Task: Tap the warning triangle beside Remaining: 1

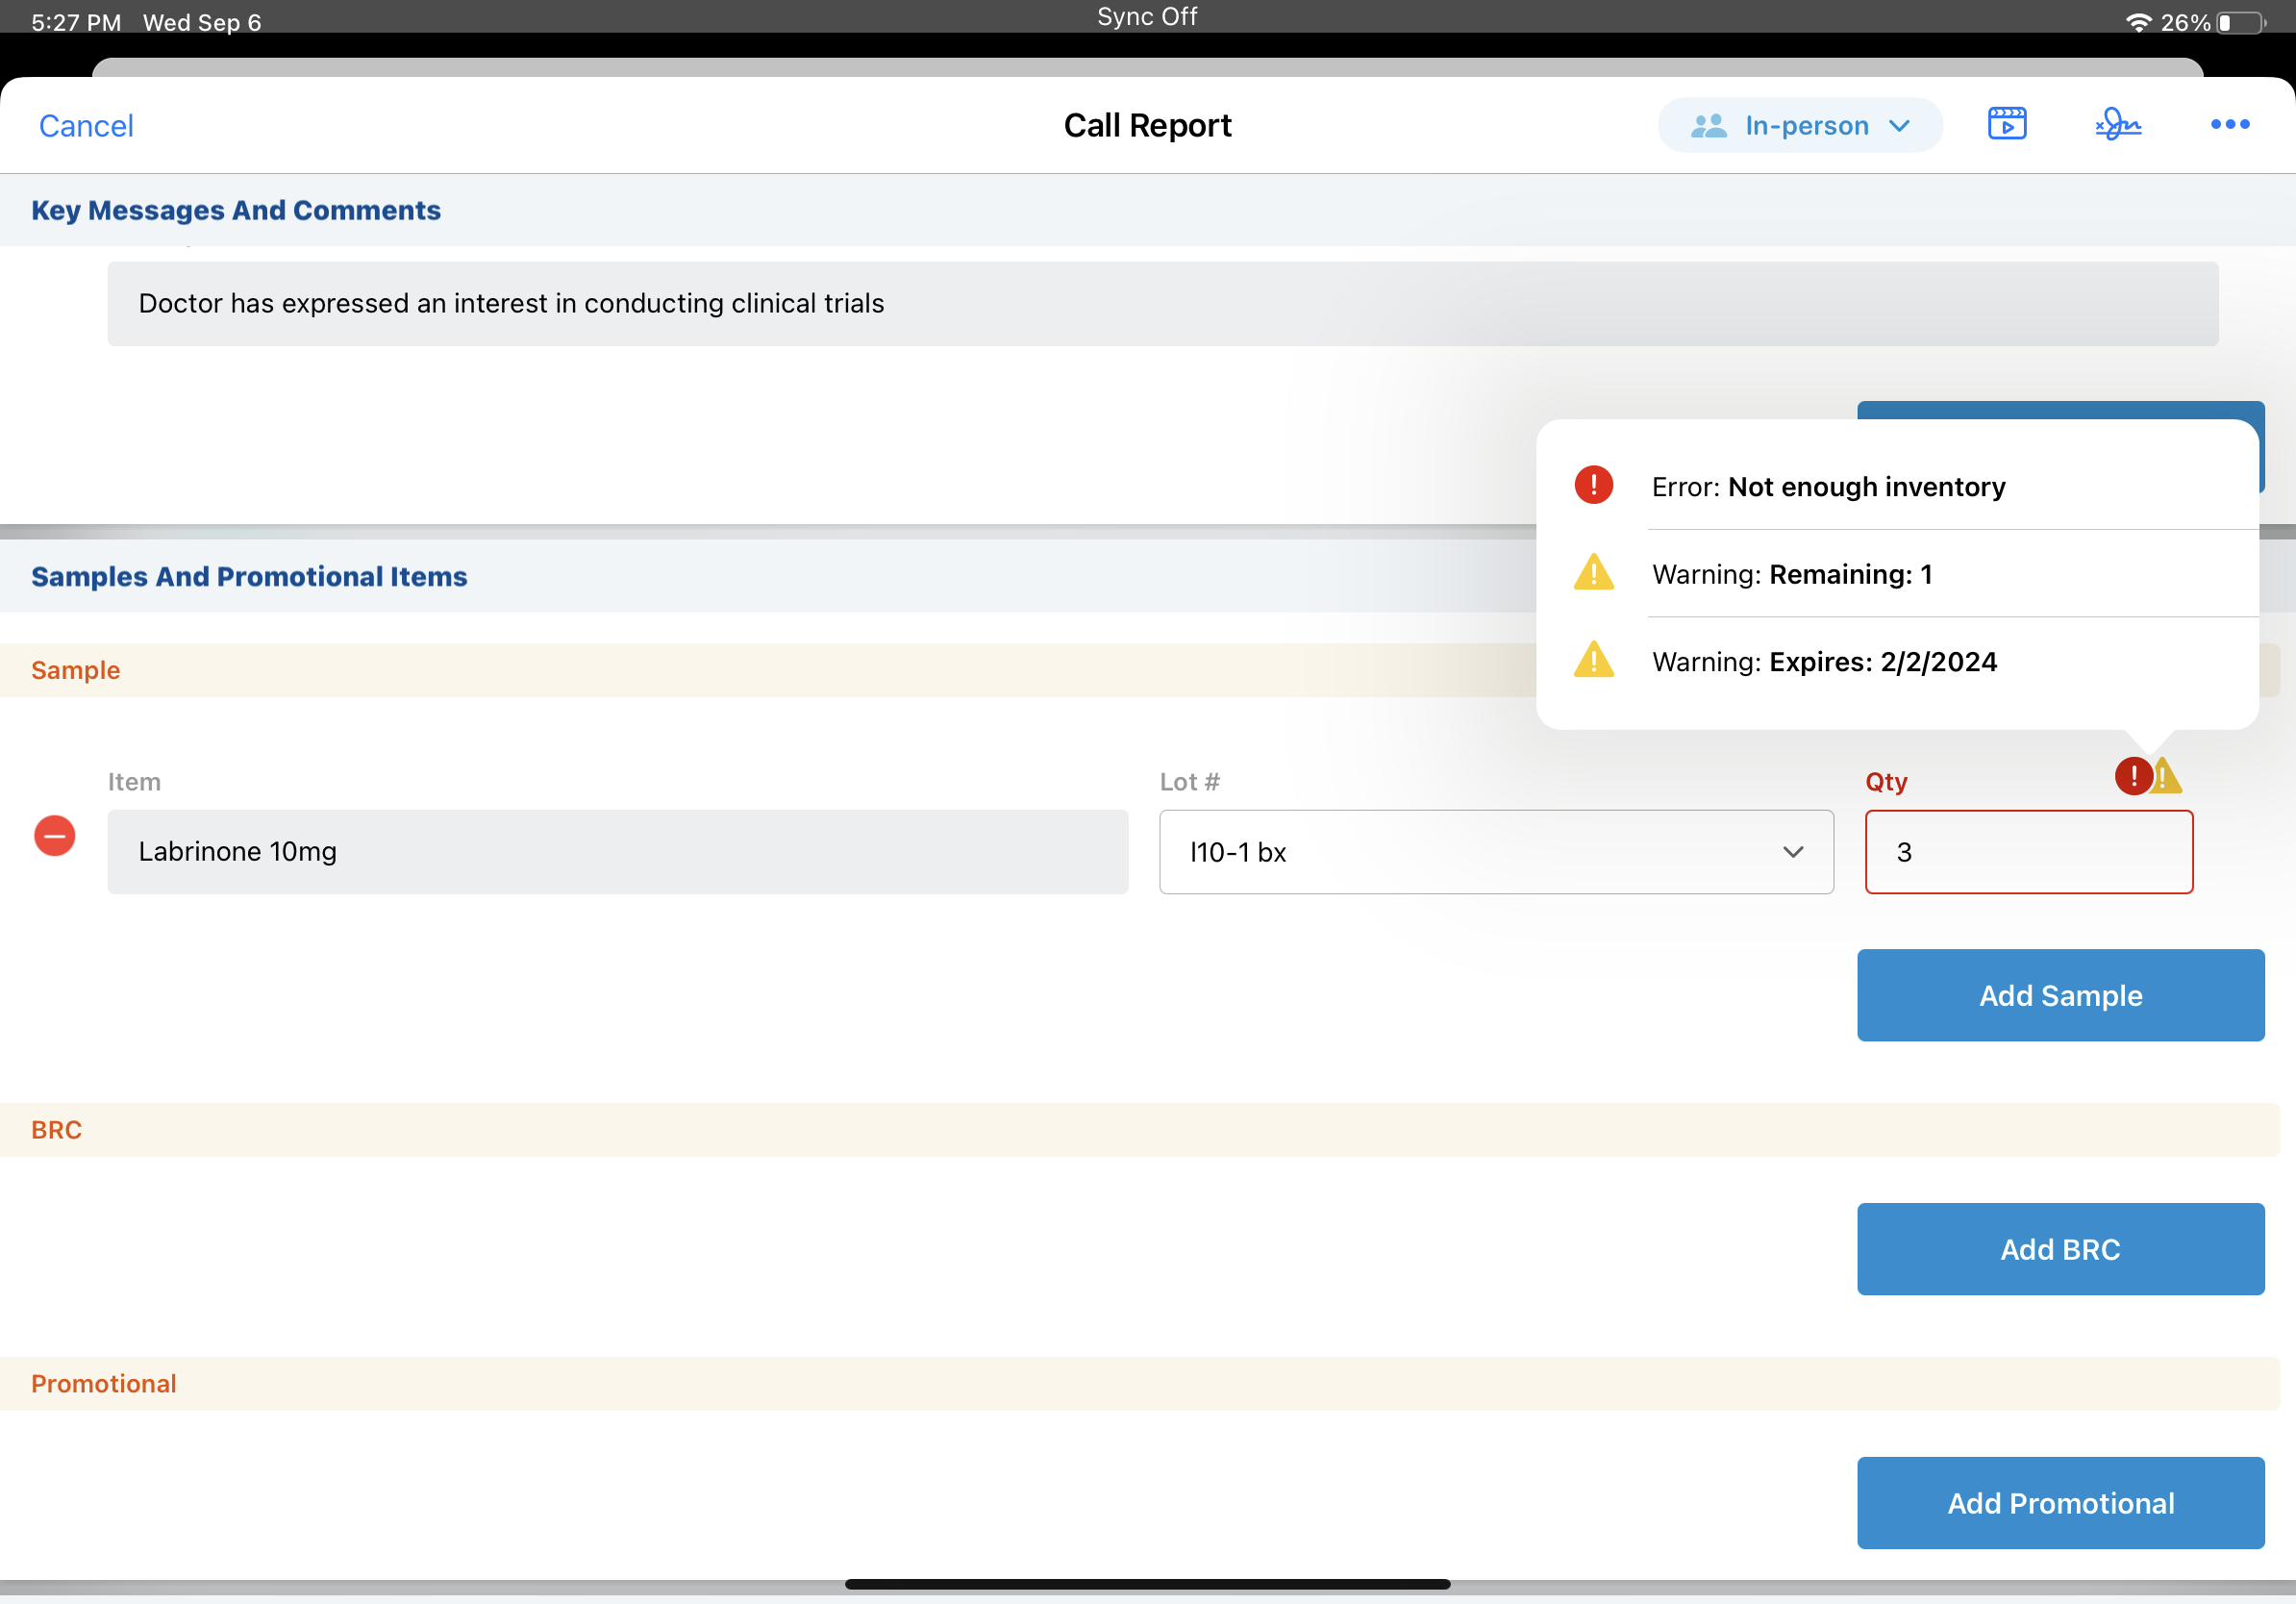Action: [x=1593, y=573]
